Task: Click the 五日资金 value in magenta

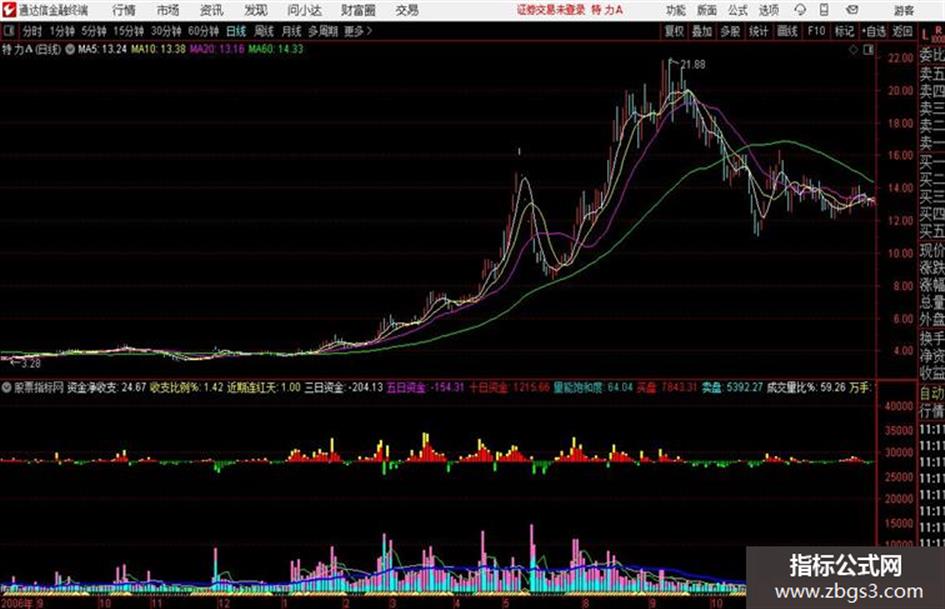Action: pyautogui.click(x=425, y=387)
